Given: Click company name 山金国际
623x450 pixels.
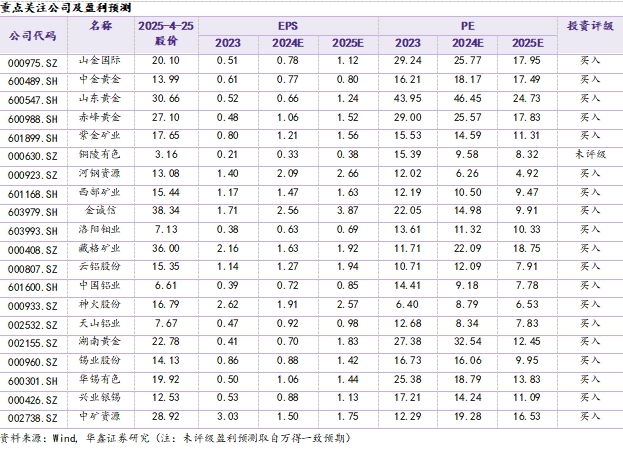Looking at the screenshot, I should [x=100, y=60].
